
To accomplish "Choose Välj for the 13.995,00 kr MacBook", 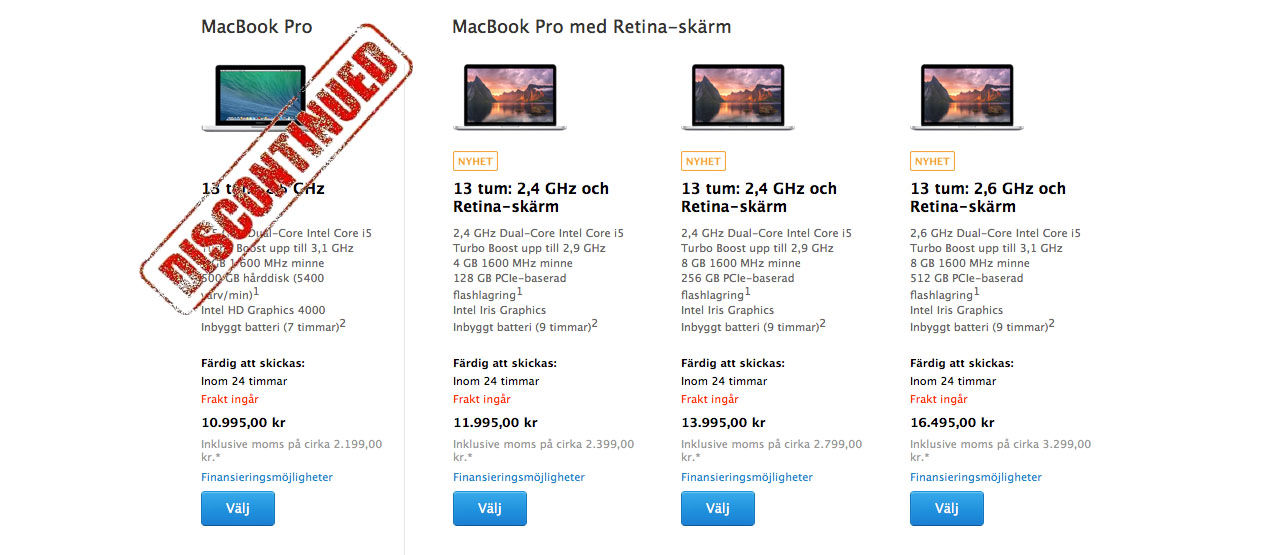I will [718, 508].
